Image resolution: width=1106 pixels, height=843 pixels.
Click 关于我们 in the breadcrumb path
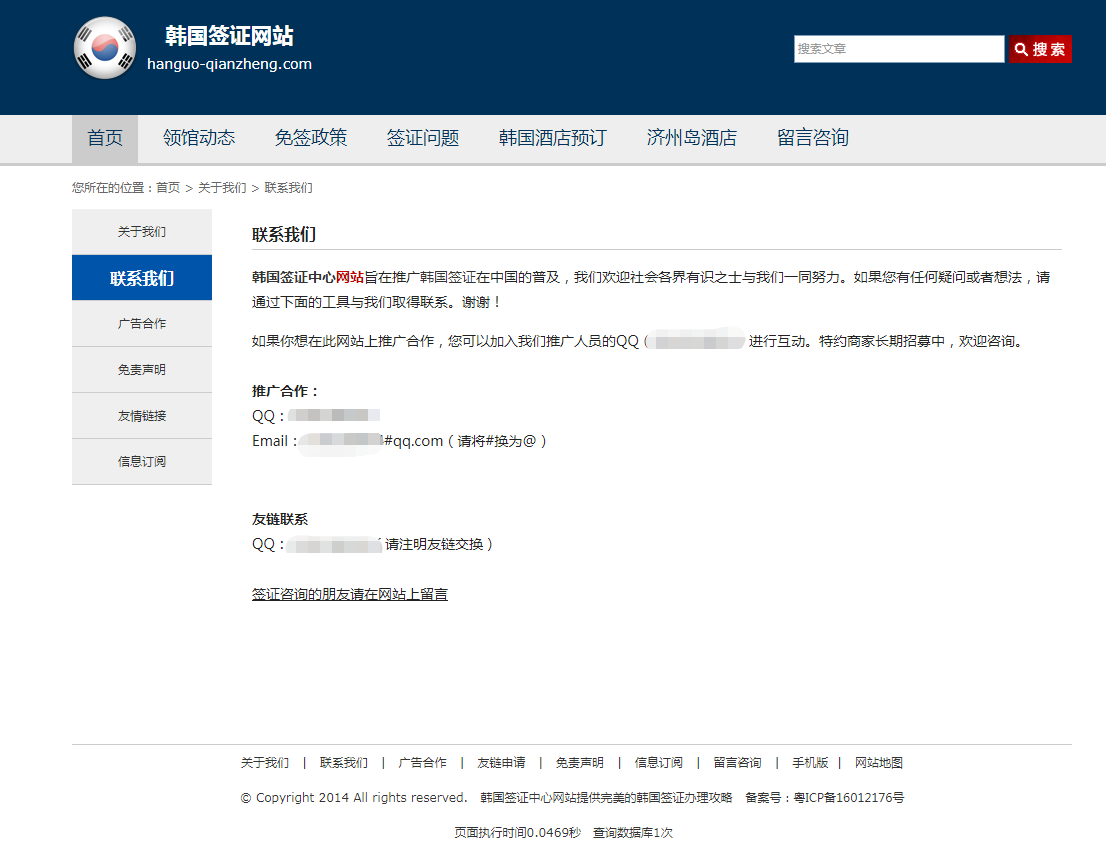[x=222, y=188]
